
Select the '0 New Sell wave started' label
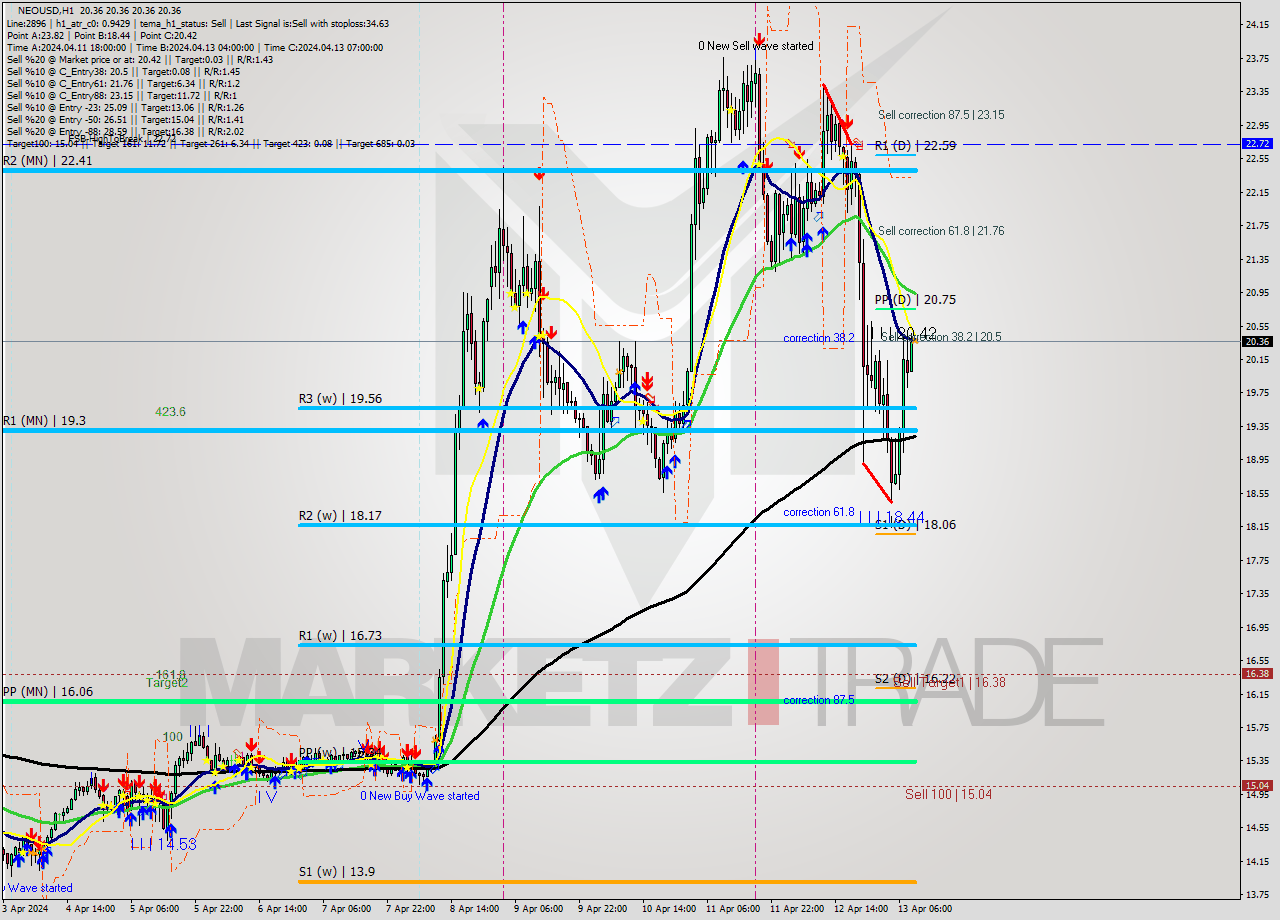[756, 46]
